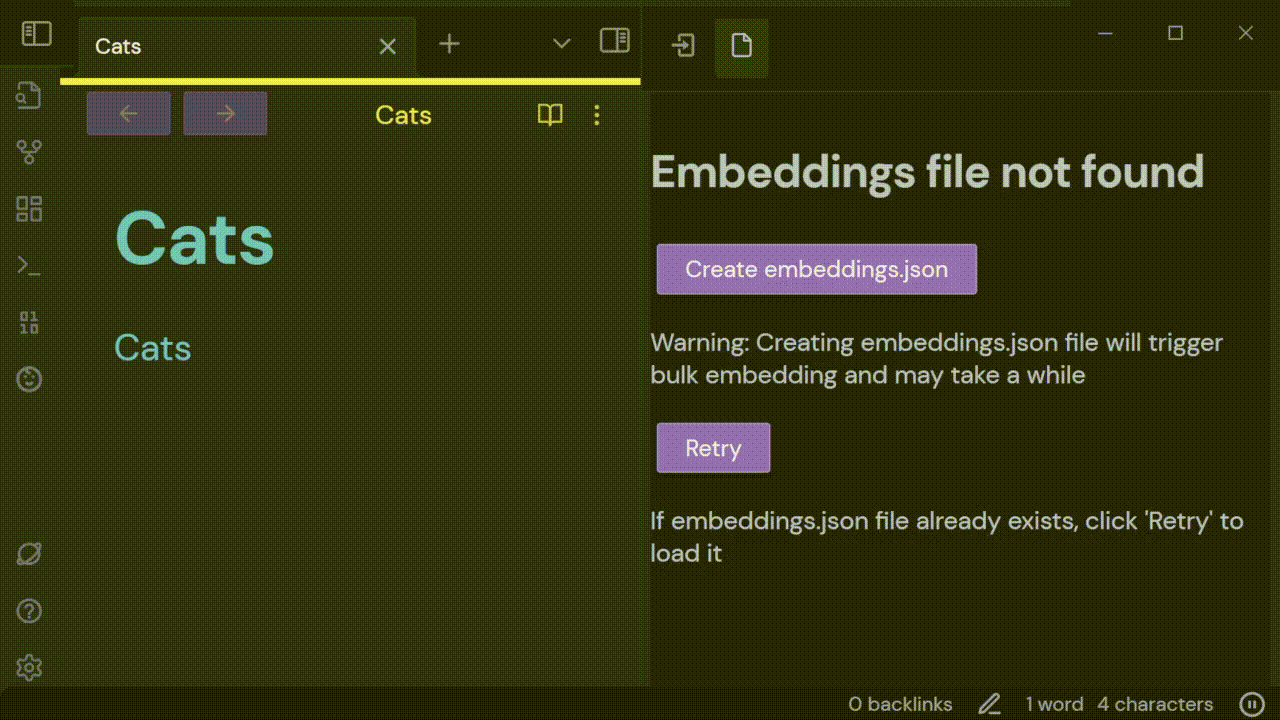Click the pause circle status bar icon
Viewport: 1280px width, 720px height.
[x=1251, y=704]
